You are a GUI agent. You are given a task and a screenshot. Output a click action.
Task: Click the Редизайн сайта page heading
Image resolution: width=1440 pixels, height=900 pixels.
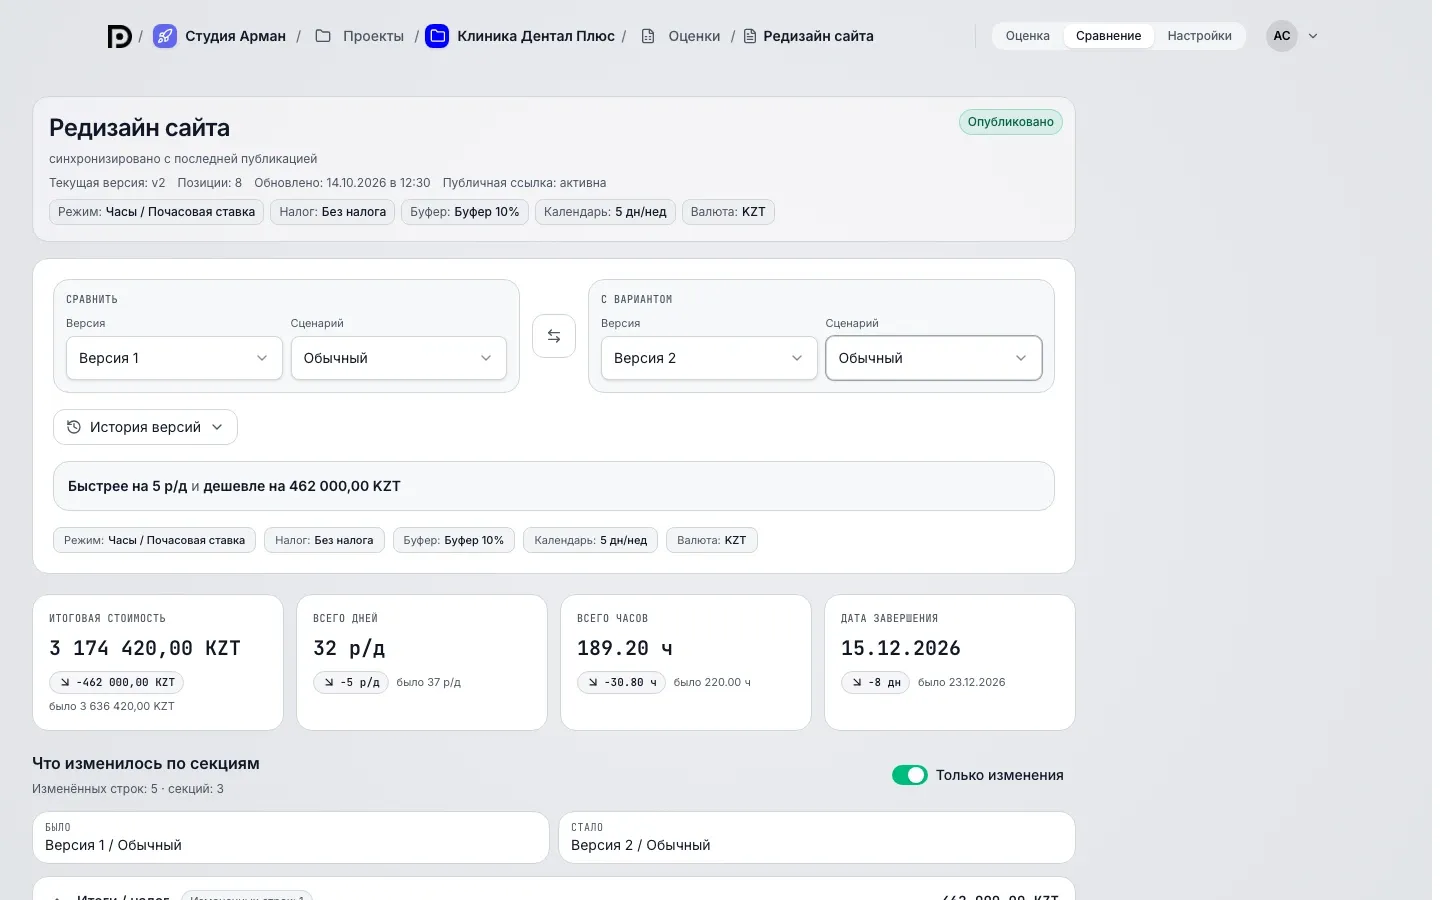tap(139, 127)
